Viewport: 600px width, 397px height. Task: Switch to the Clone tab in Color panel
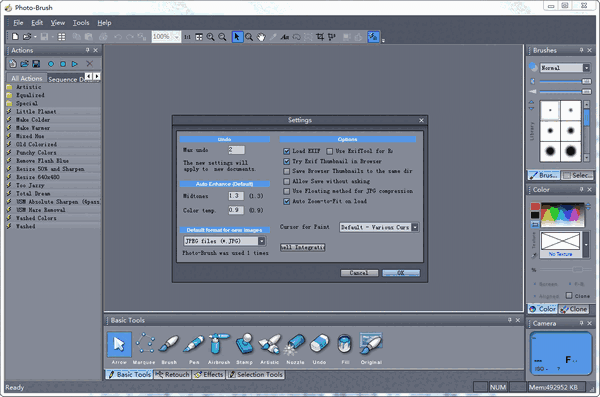pos(574,309)
